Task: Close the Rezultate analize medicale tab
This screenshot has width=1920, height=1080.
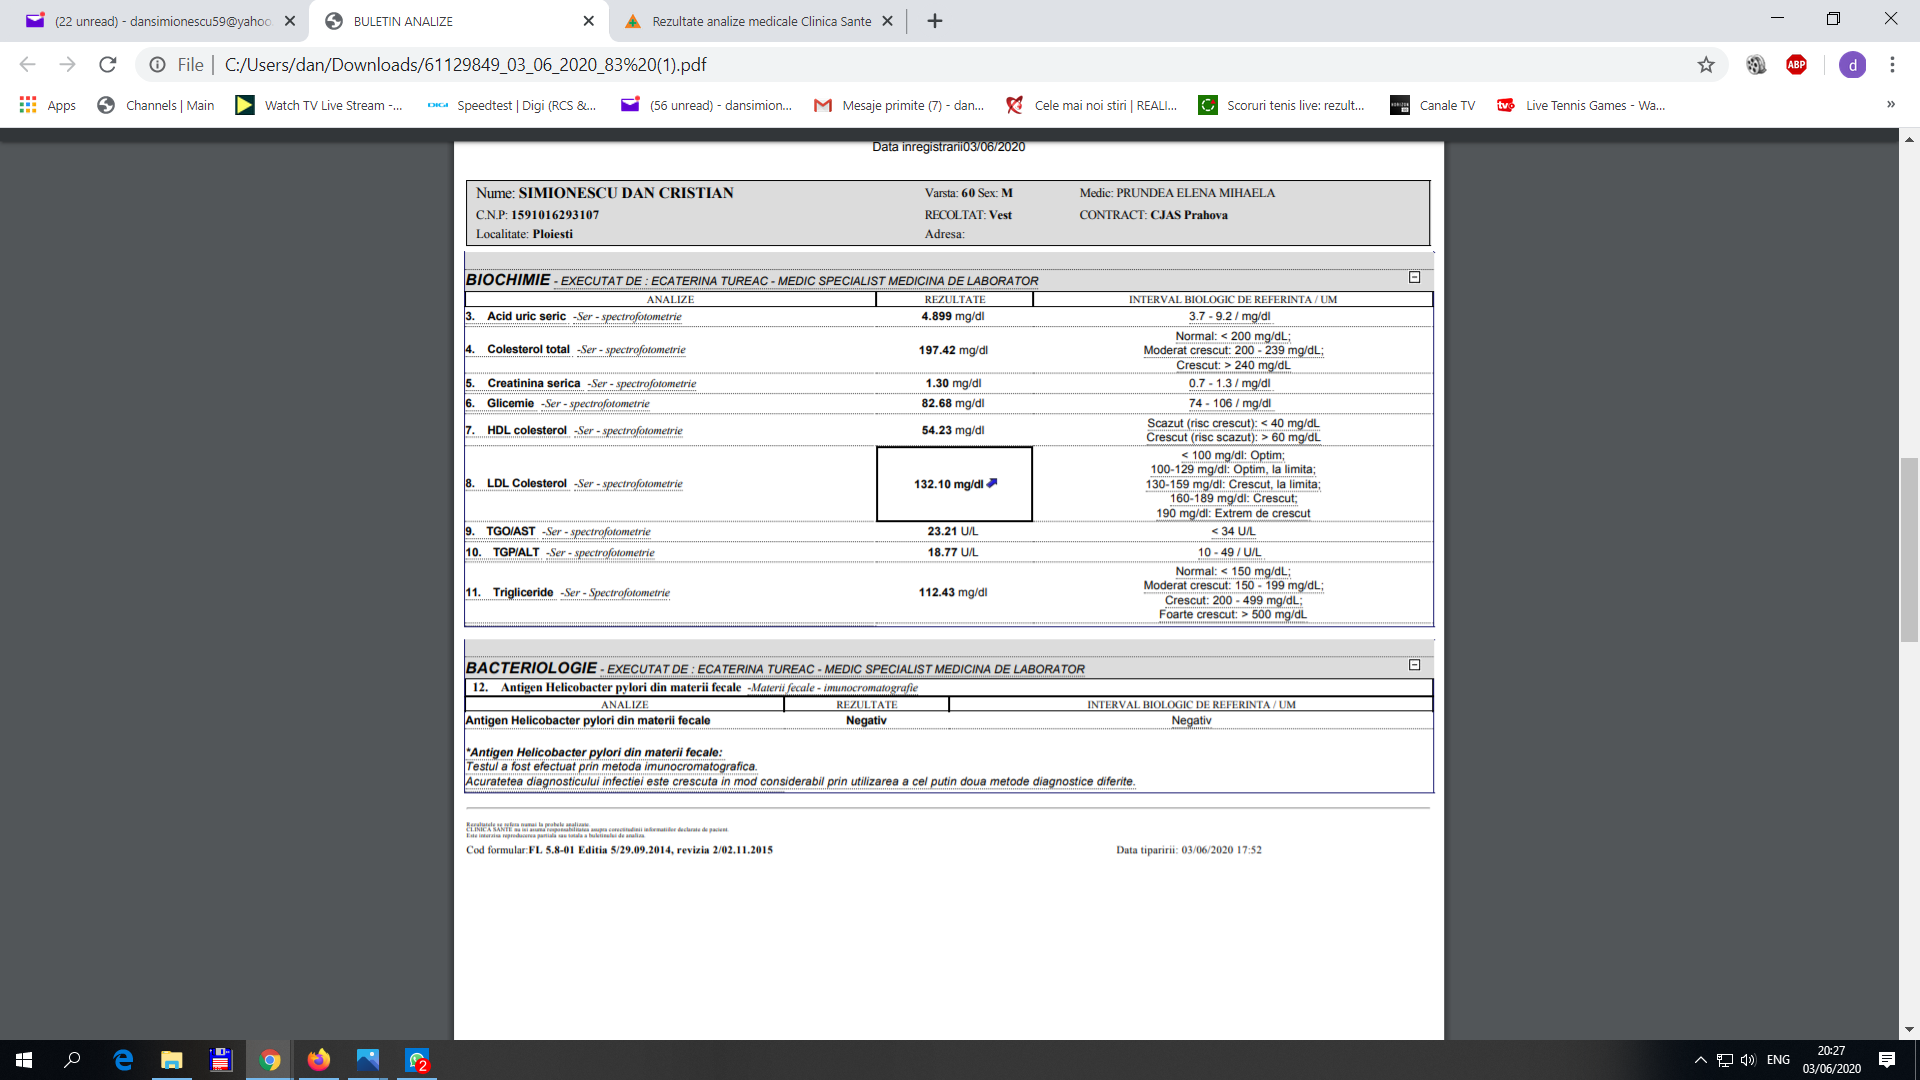Action: [887, 21]
